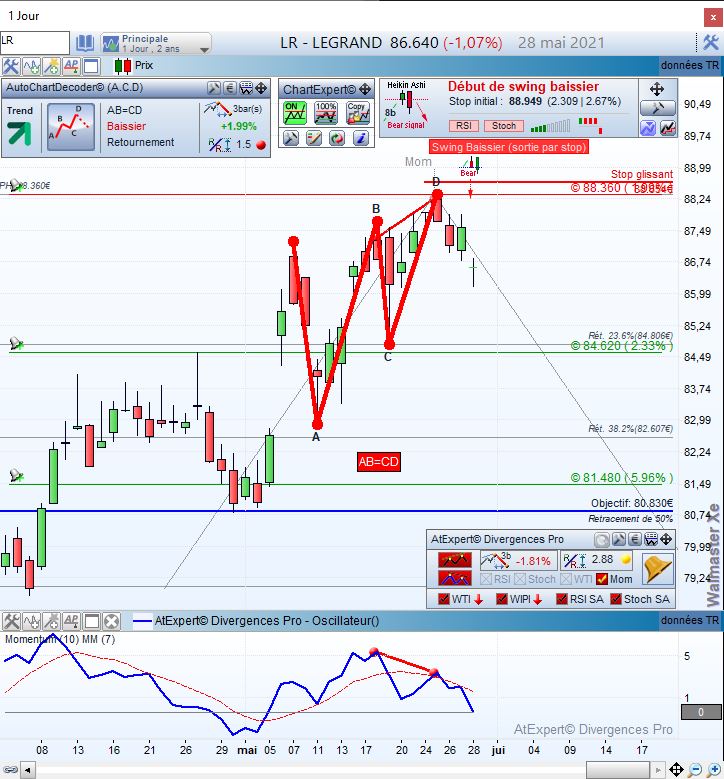Viewport: 724px width, 779px height.
Task: Click the Swing Baissier (sortie par stop) label
Action: [x=509, y=147]
